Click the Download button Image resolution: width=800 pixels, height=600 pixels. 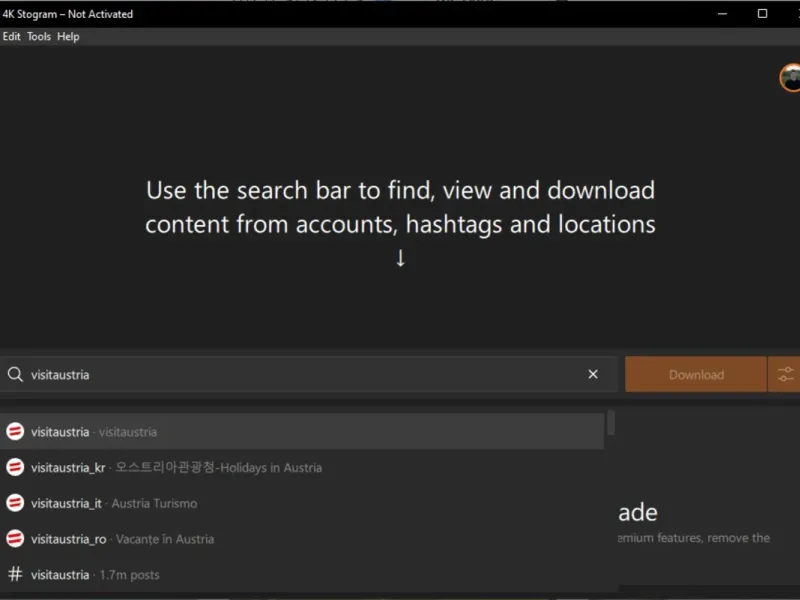click(x=696, y=374)
